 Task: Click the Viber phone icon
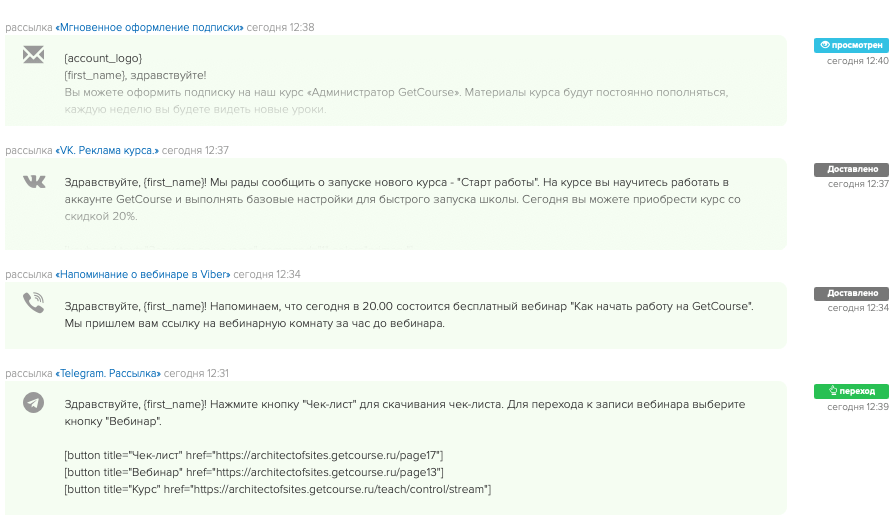[x=35, y=303]
